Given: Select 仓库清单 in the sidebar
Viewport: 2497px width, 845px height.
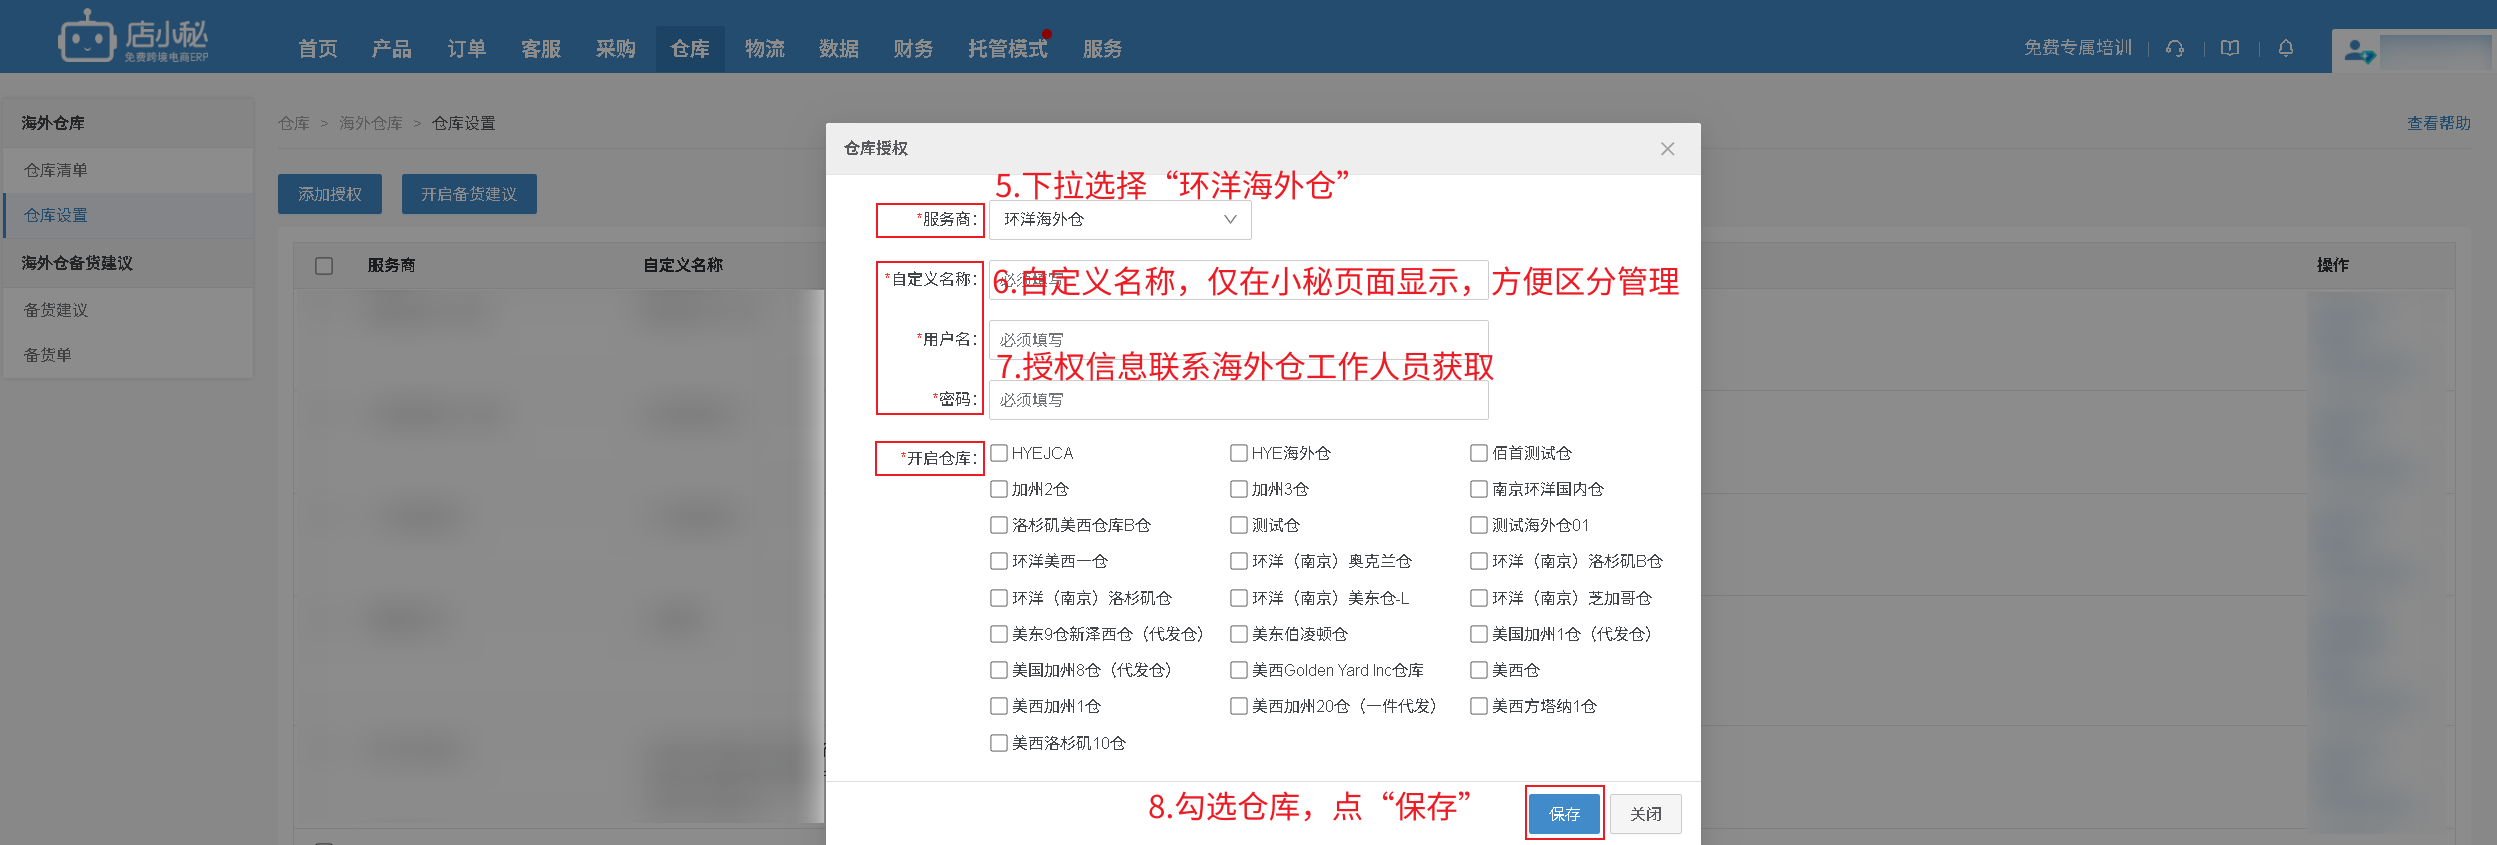Looking at the screenshot, I should pos(56,170).
